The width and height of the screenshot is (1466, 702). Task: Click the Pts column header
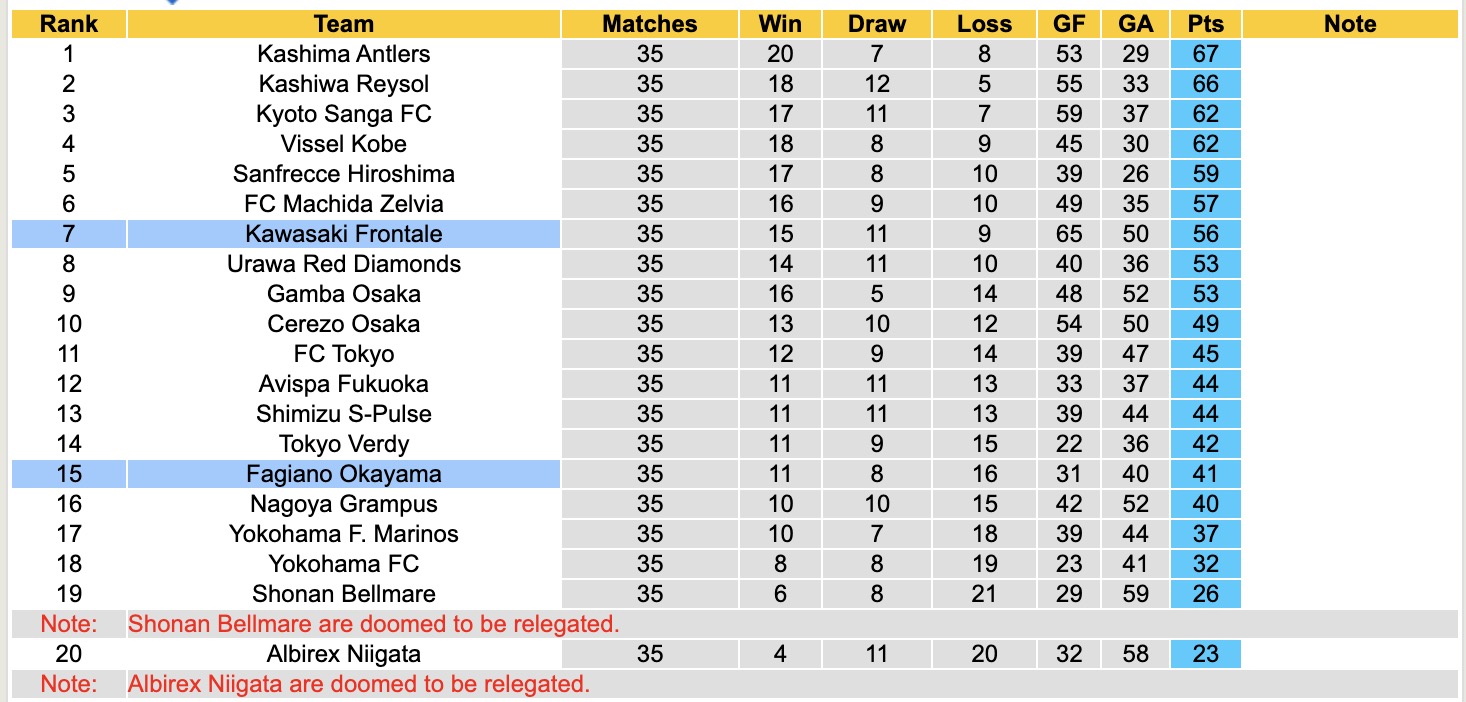pyautogui.click(x=1205, y=24)
